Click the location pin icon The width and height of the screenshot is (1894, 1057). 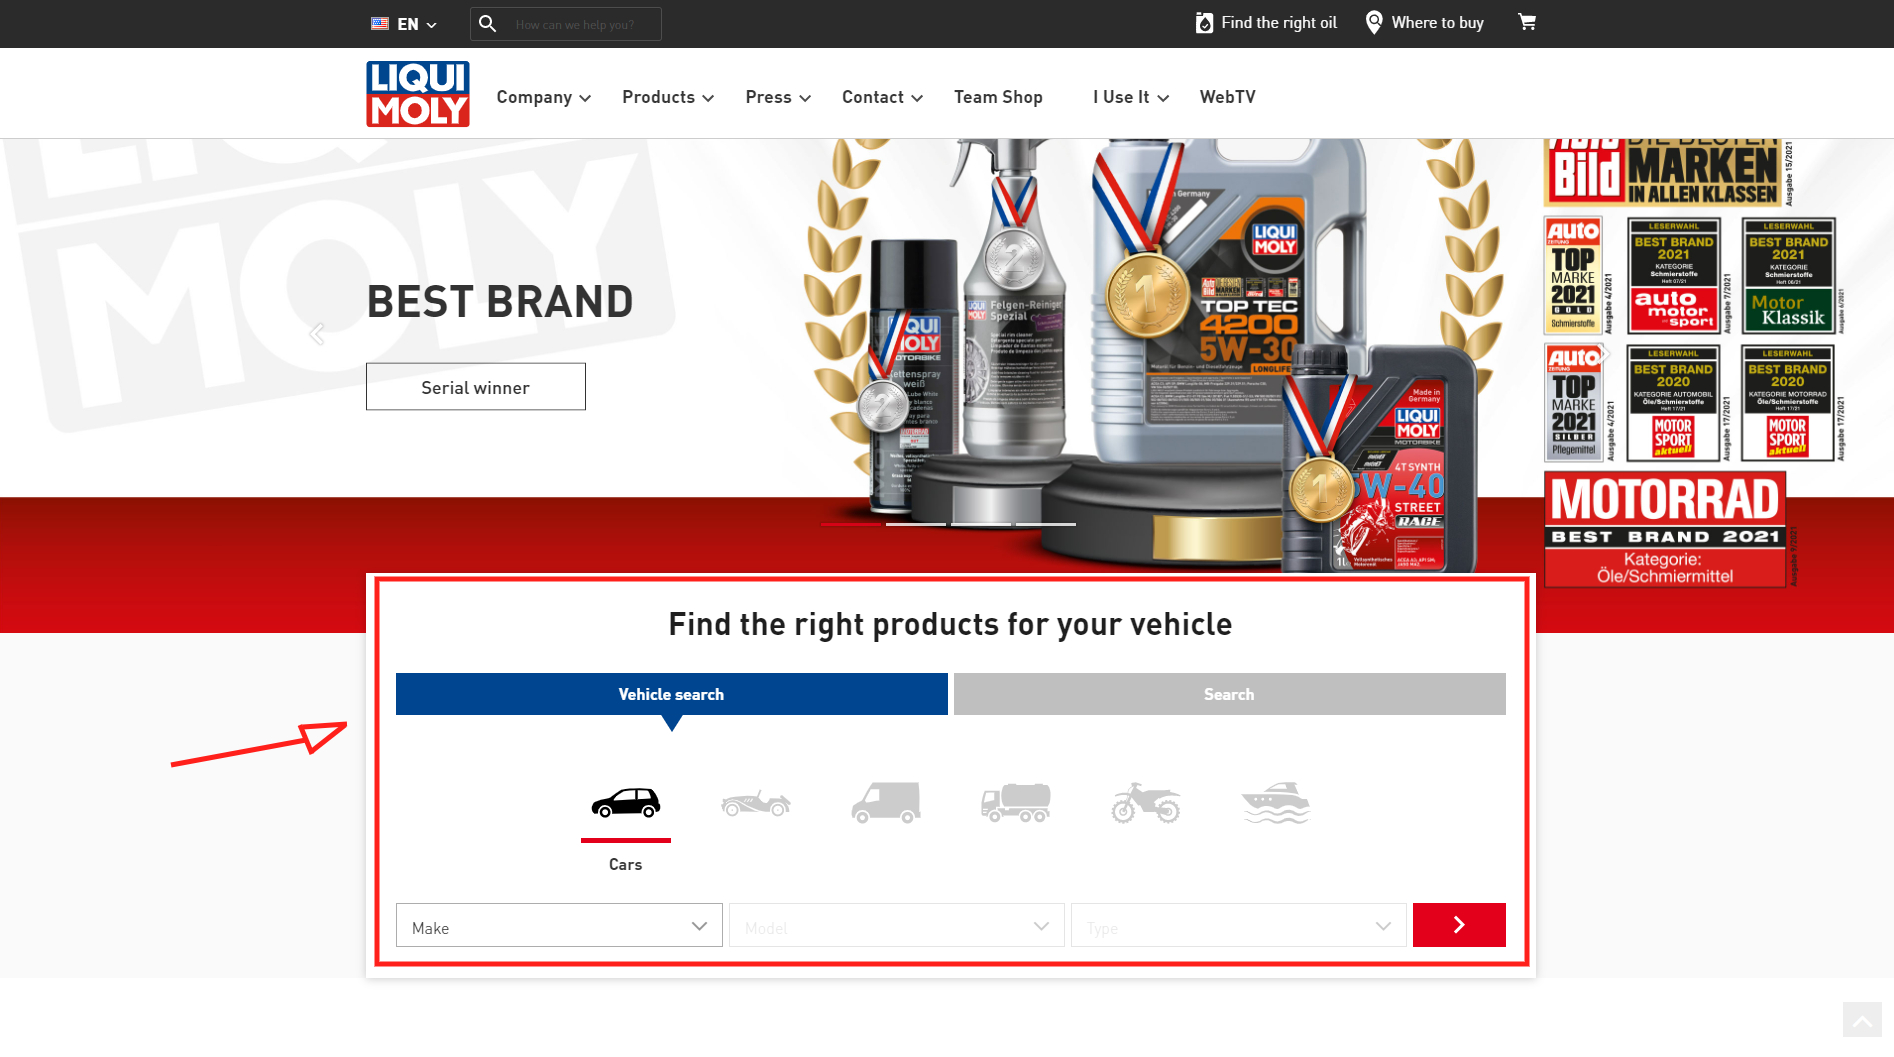pyautogui.click(x=1375, y=22)
